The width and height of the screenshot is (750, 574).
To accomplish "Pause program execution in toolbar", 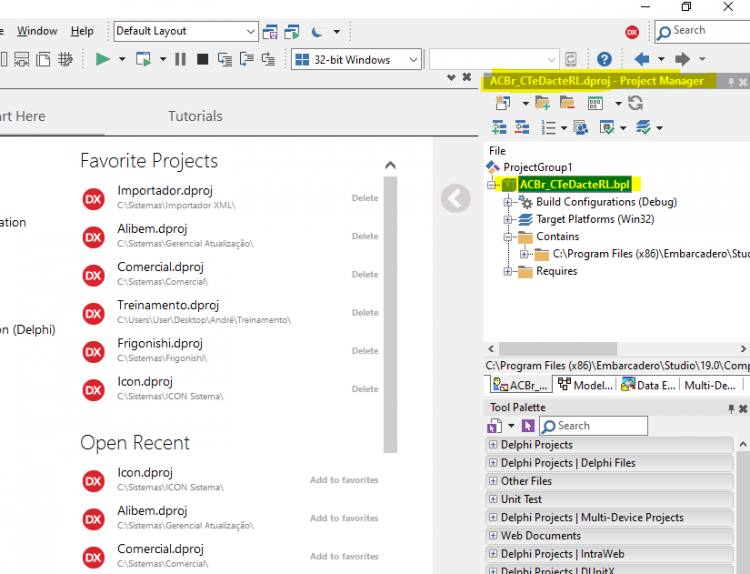I will click(x=180, y=59).
